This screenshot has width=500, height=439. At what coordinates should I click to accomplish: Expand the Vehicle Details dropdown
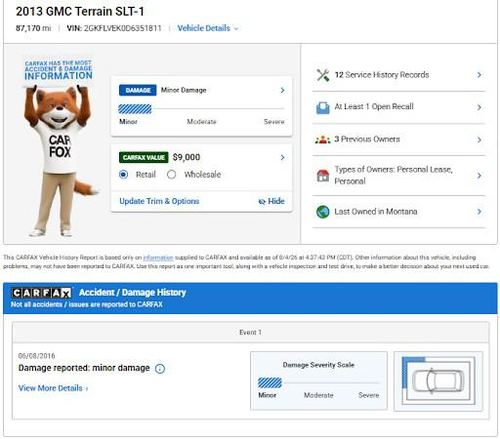(208, 28)
